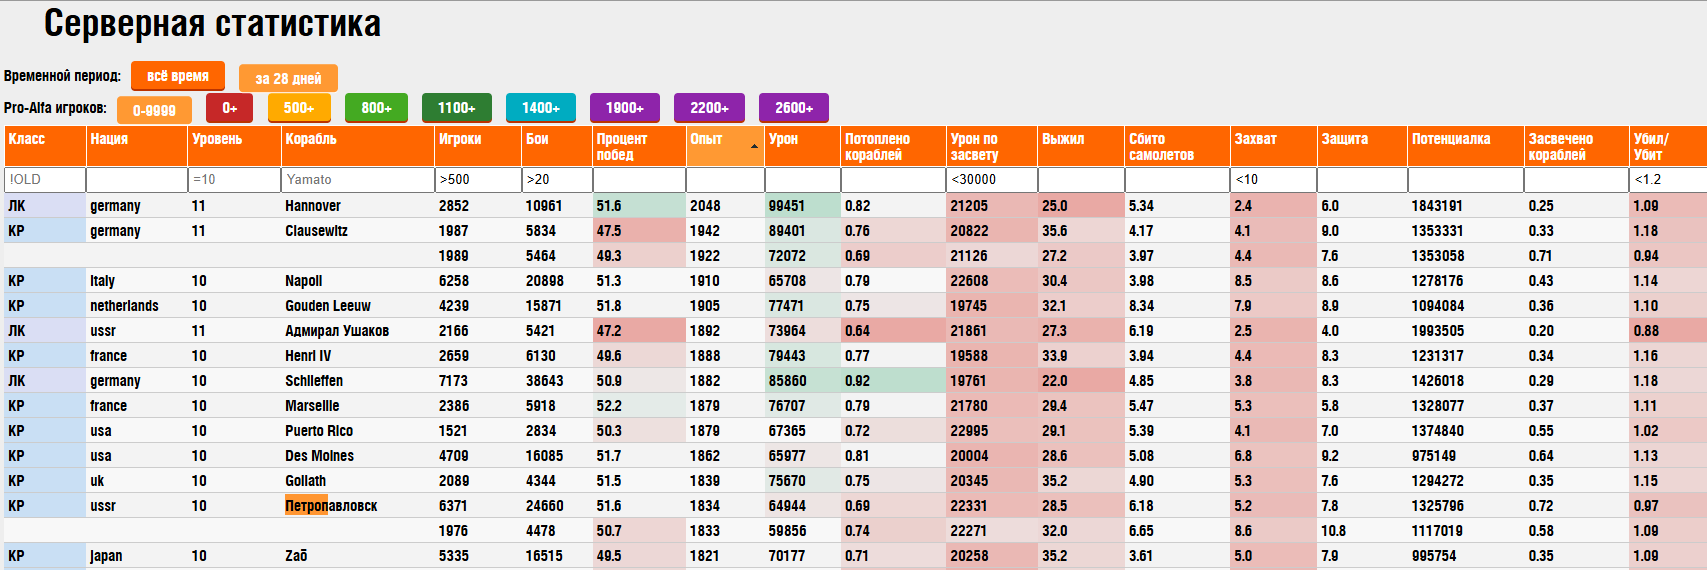
Task: Click the Корабль filter field with Yamato
Action: tap(357, 180)
